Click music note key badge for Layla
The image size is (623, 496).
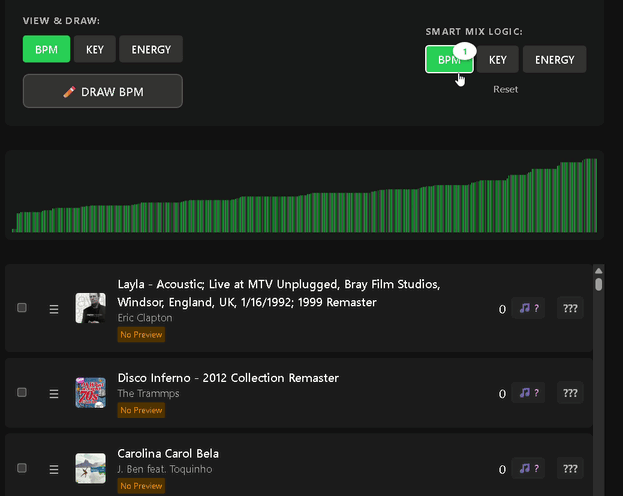click(529, 309)
